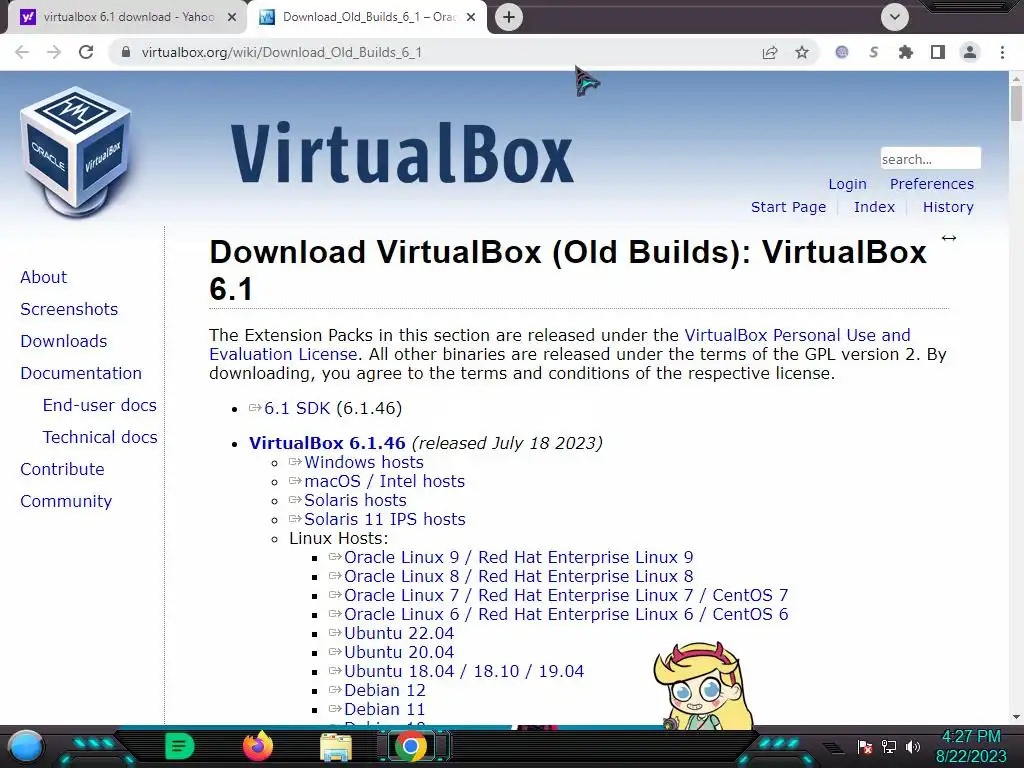Click the round purple extension icon

[x=842, y=52]
